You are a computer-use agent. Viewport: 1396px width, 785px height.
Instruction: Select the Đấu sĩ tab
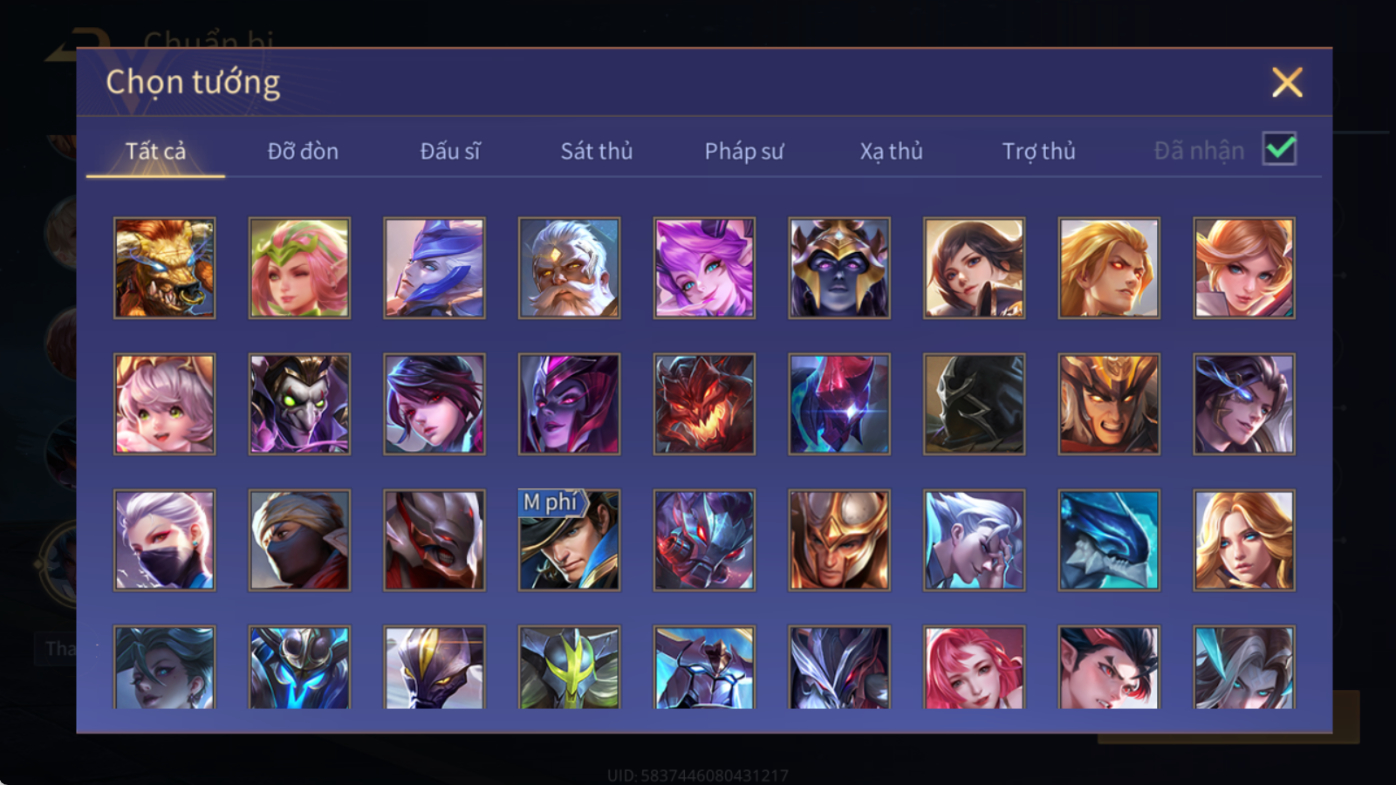click(450, 151)
